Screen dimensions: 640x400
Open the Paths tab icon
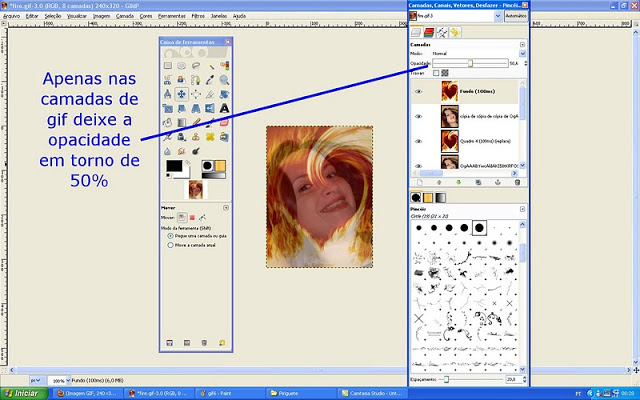coord(443,33)
